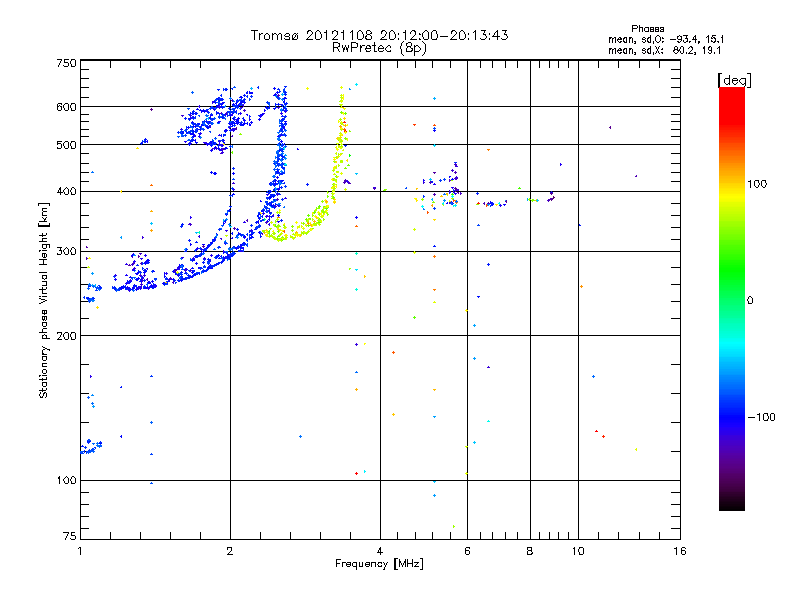Viewport: 800px width, 600px height.
Task: Click the "Stationary phase Virtual Height [km]" axis label
Action: click(44, 300)
